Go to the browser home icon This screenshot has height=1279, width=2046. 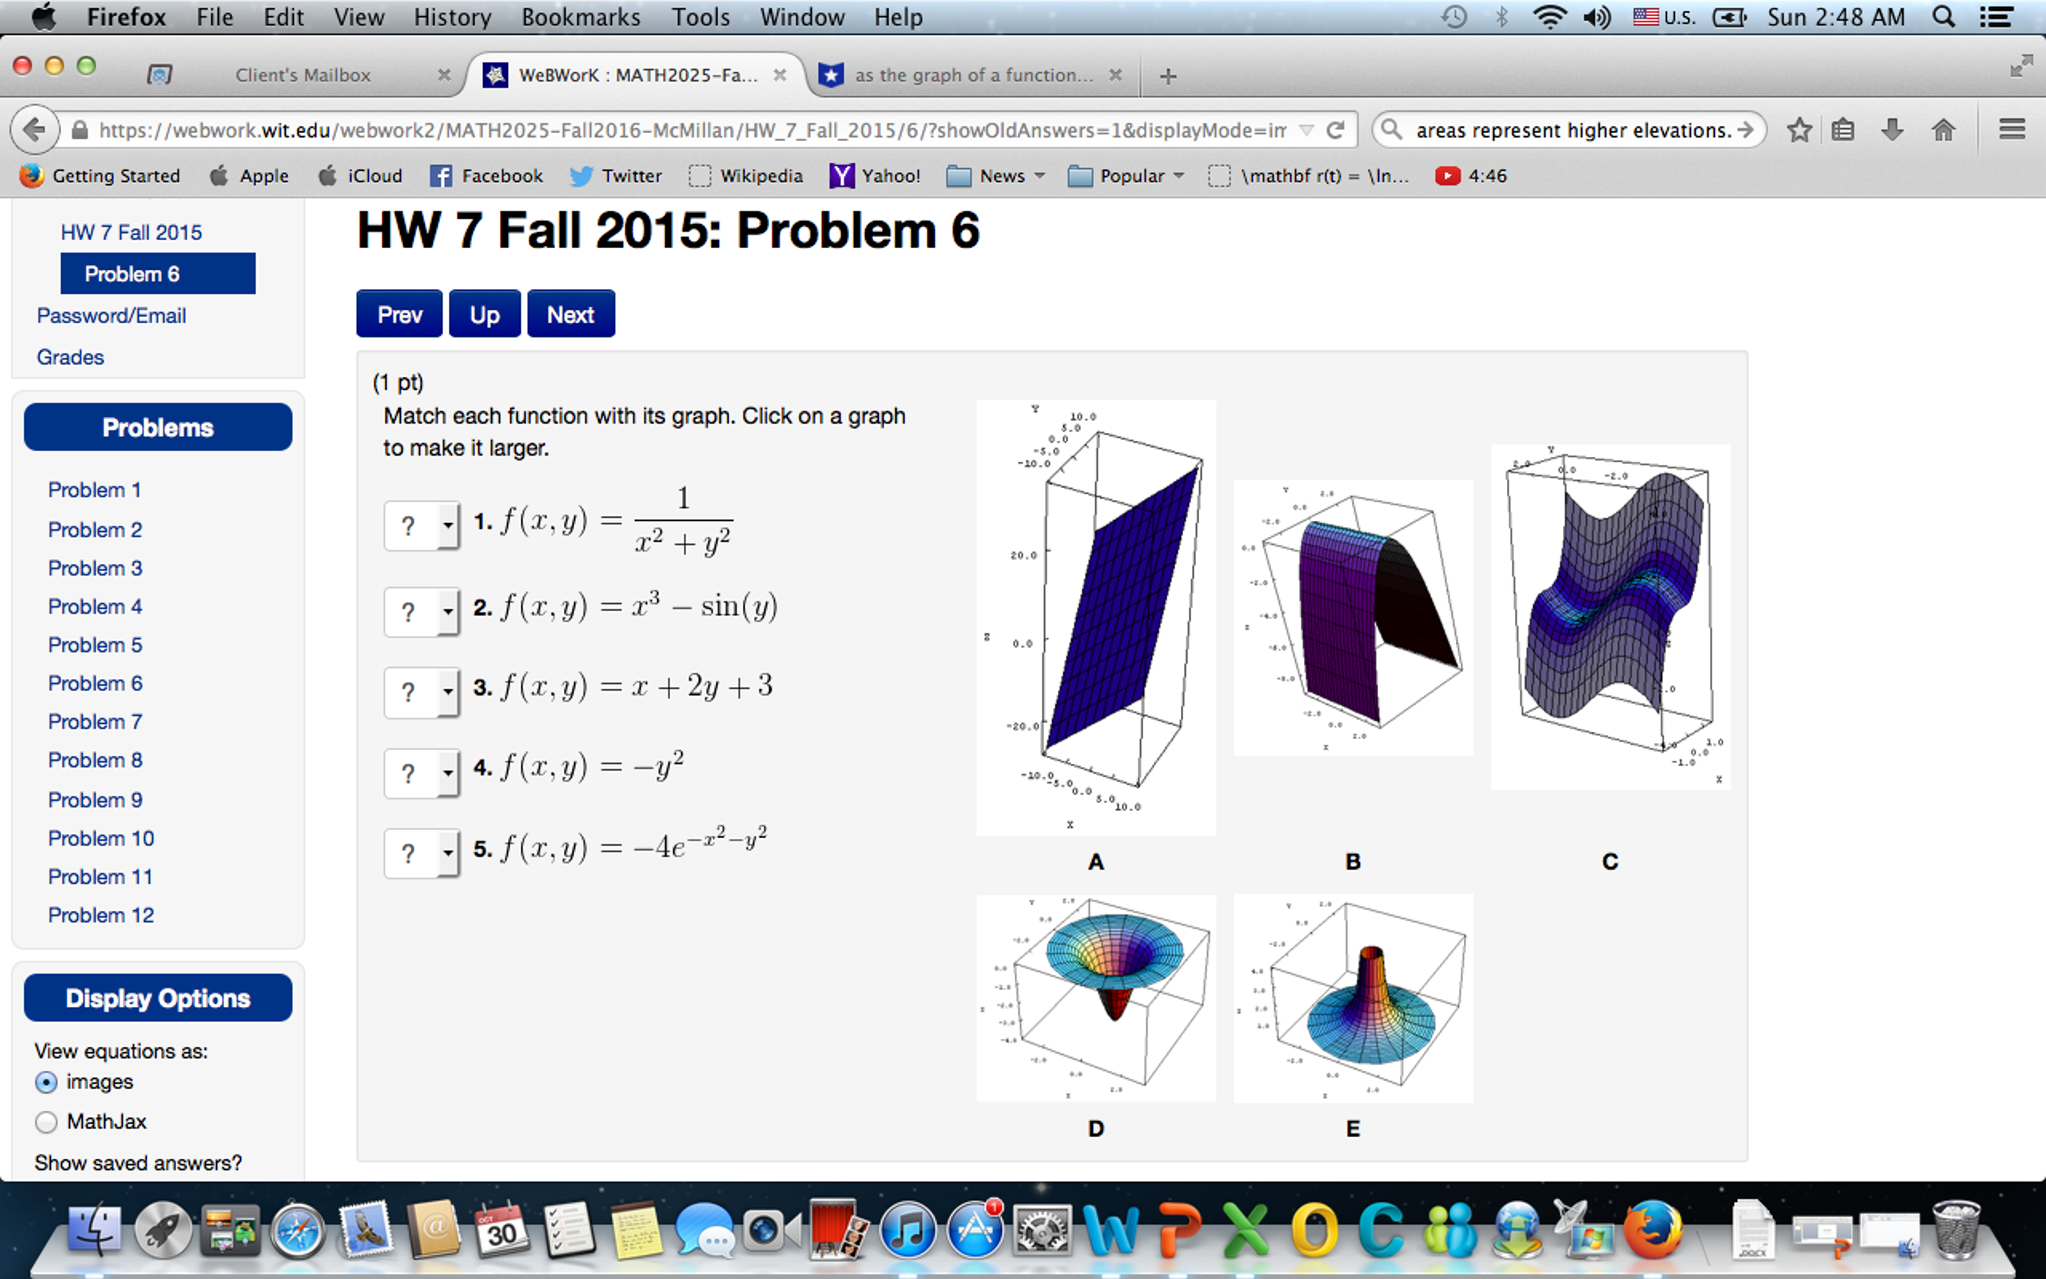point(1943,130)
